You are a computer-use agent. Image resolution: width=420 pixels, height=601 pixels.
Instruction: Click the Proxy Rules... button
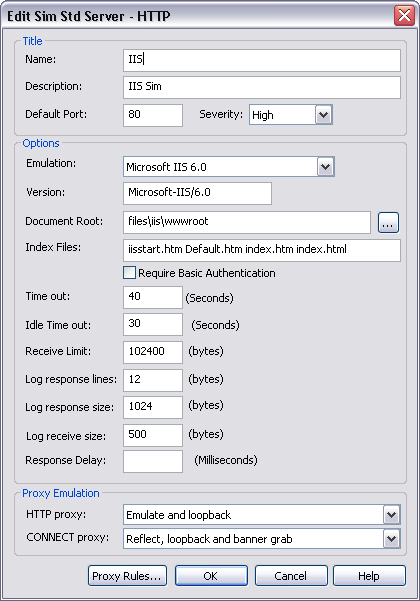coord(127,575)
